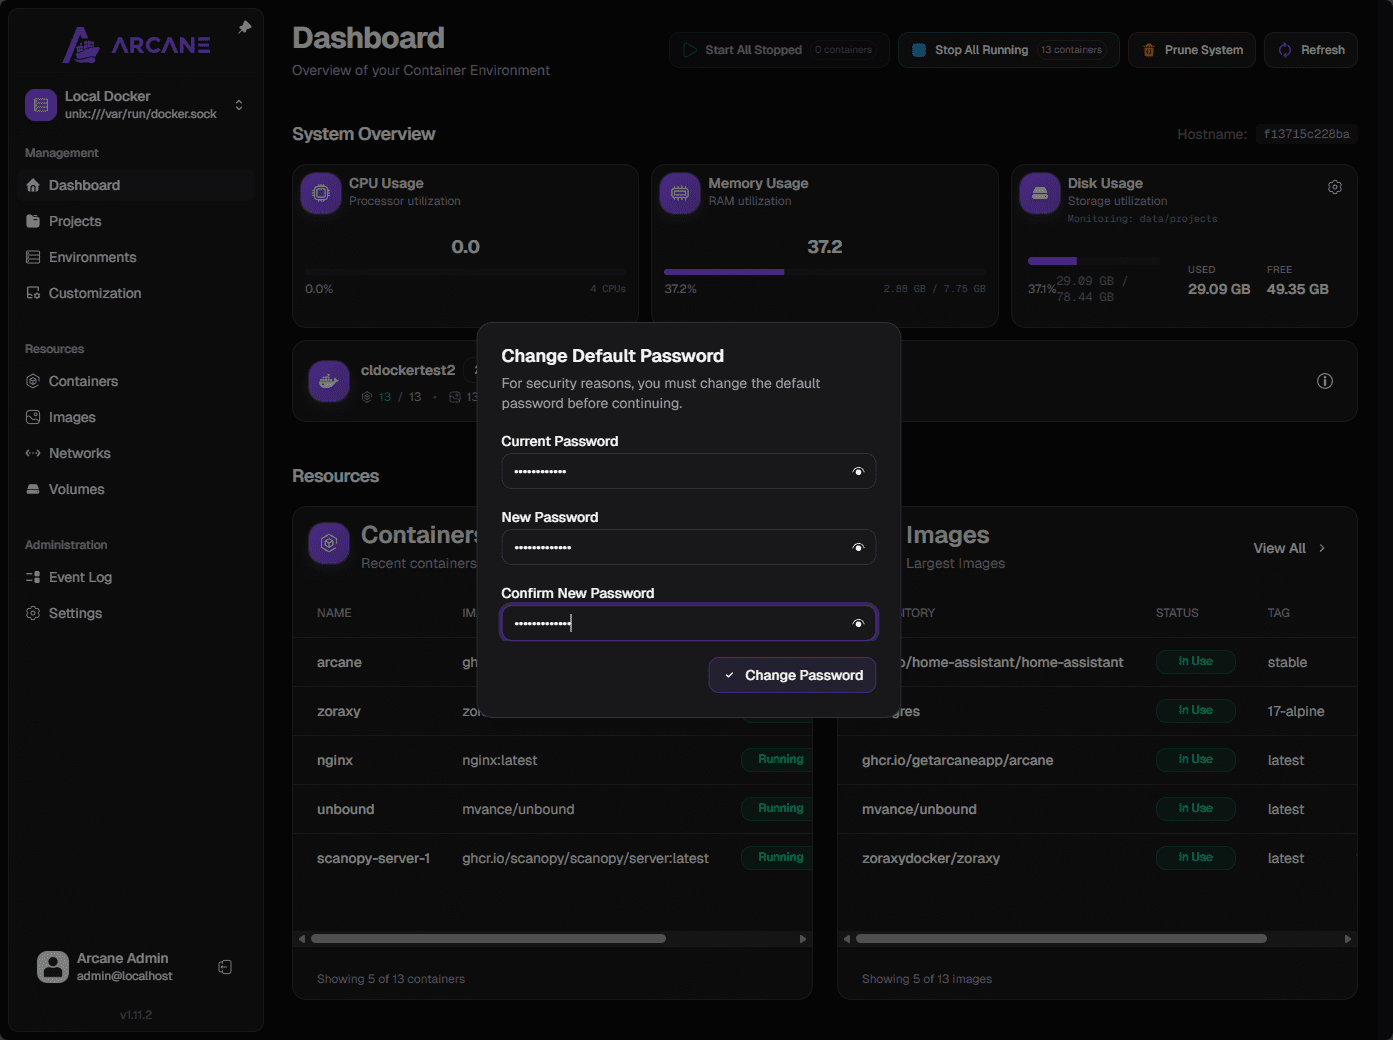
Task: Click the logout icon next to Arcane Admin
Action: click(225, 967)
